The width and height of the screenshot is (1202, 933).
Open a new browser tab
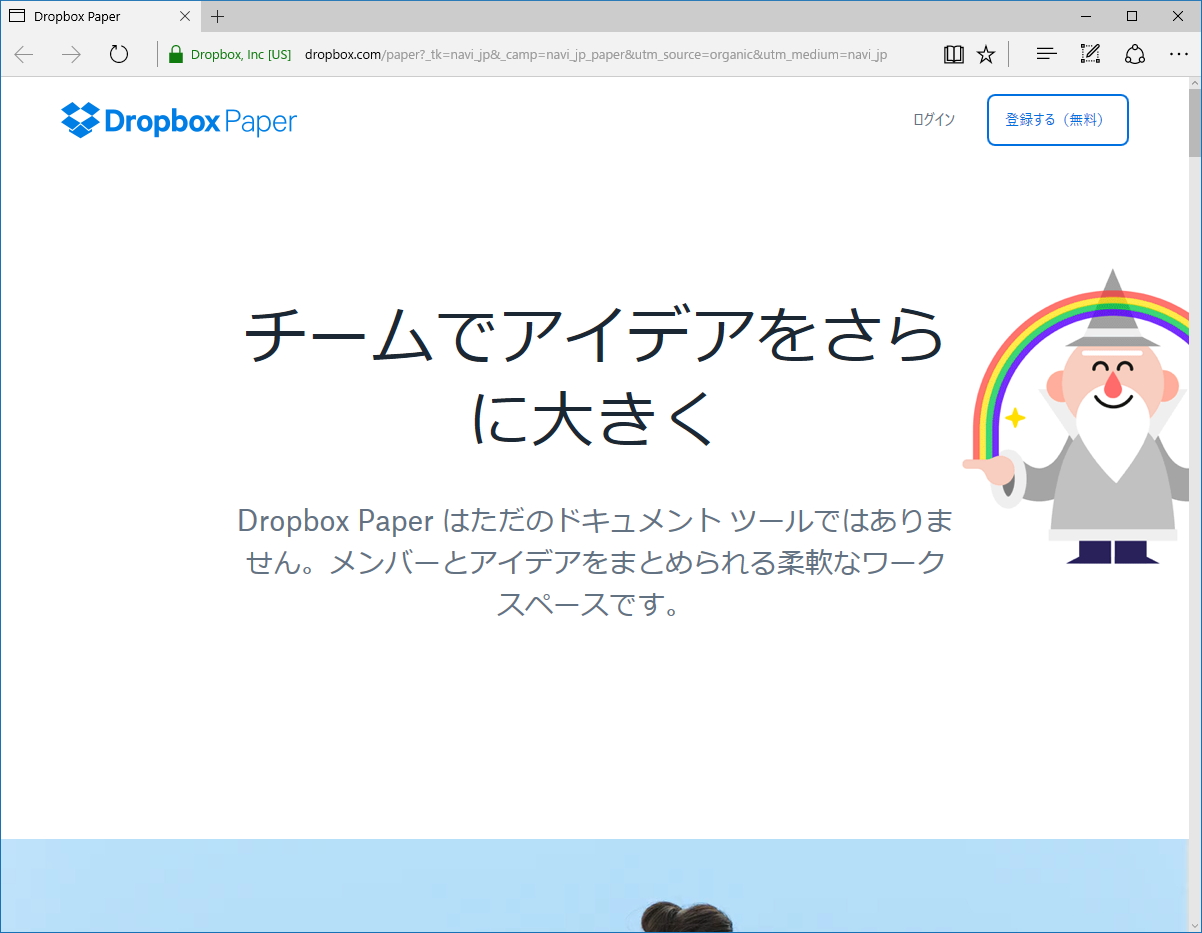tap(217, 16)
